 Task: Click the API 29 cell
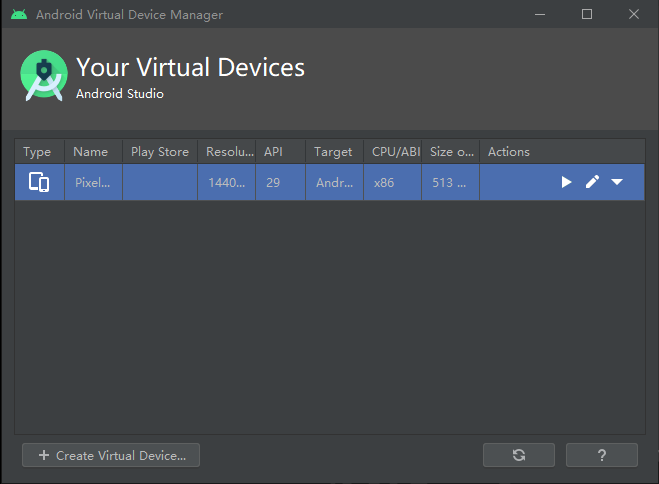tap(281, 182)
